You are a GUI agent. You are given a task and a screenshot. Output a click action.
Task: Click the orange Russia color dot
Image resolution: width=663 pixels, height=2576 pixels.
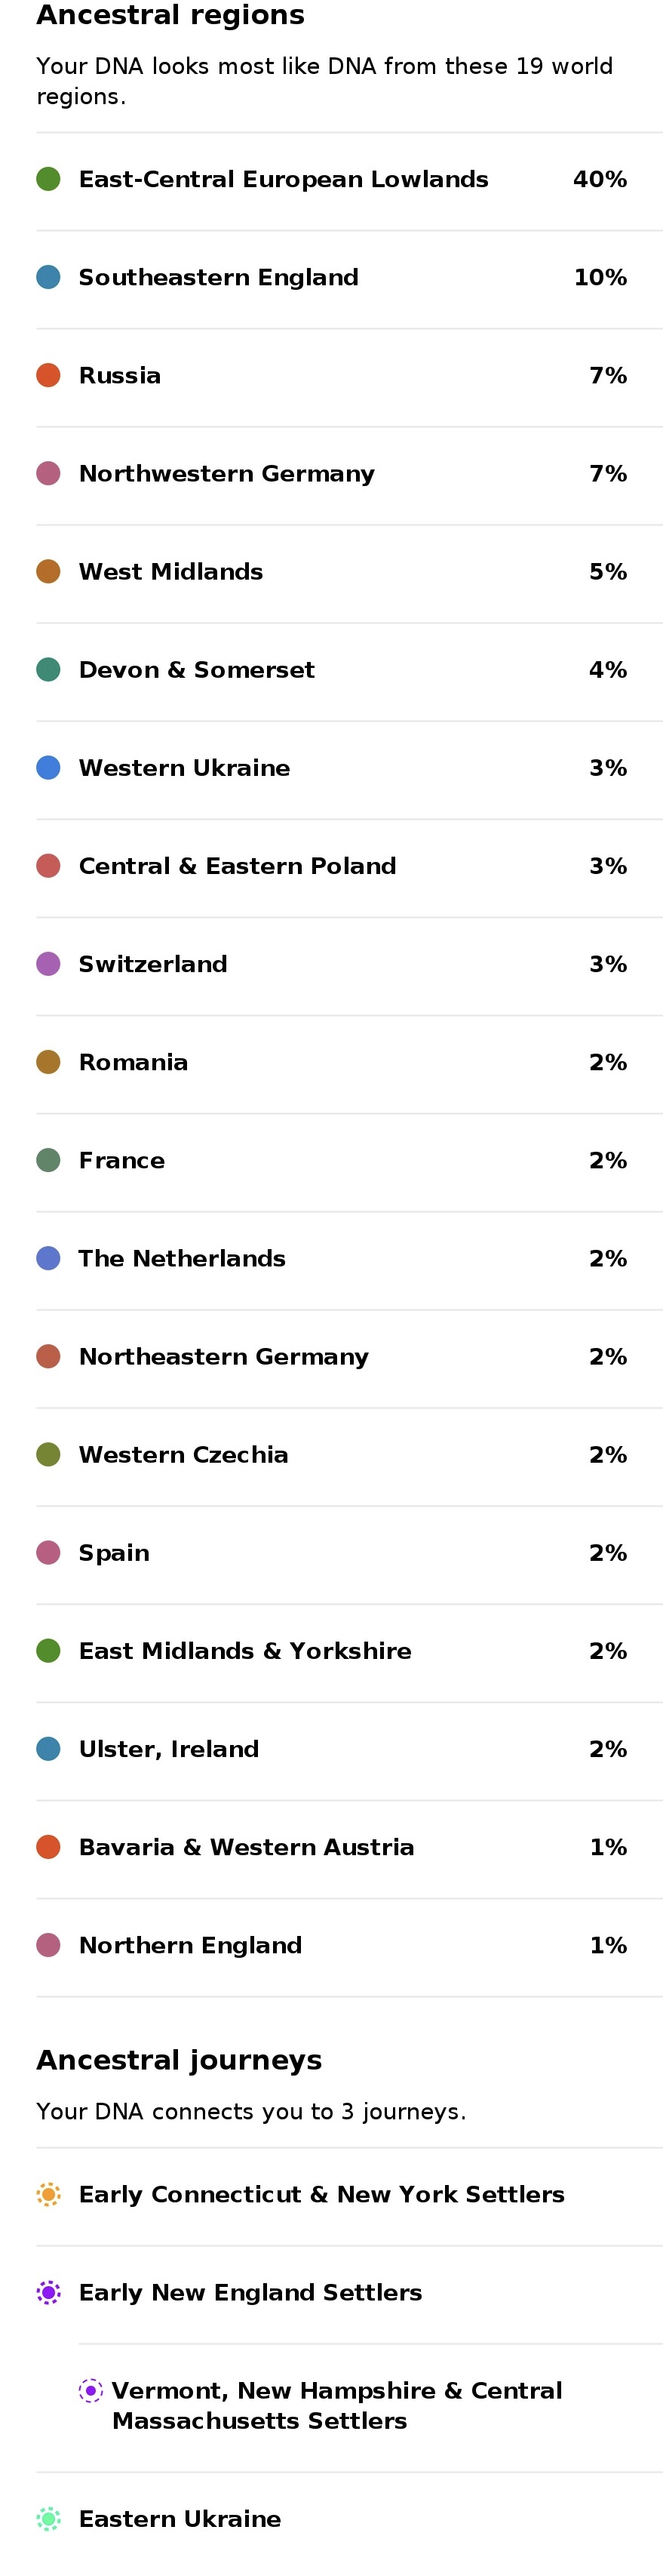tap(48, 375)
